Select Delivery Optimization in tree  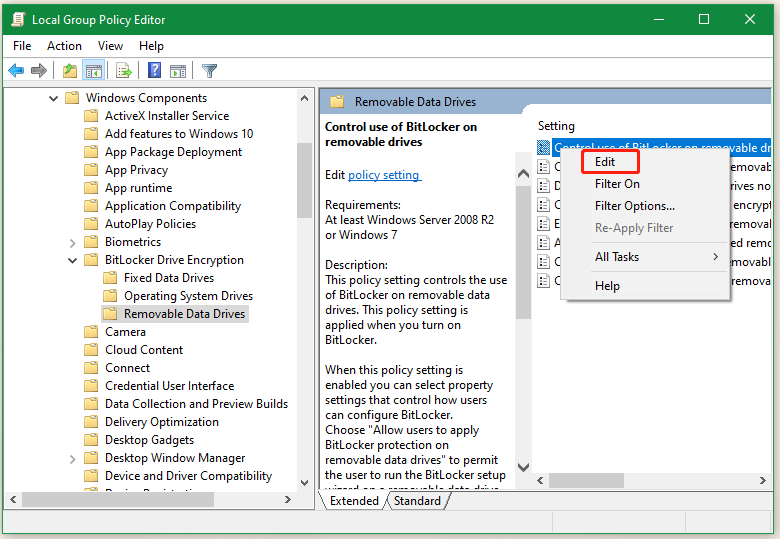pyautogui.click(x=162, y=422)
